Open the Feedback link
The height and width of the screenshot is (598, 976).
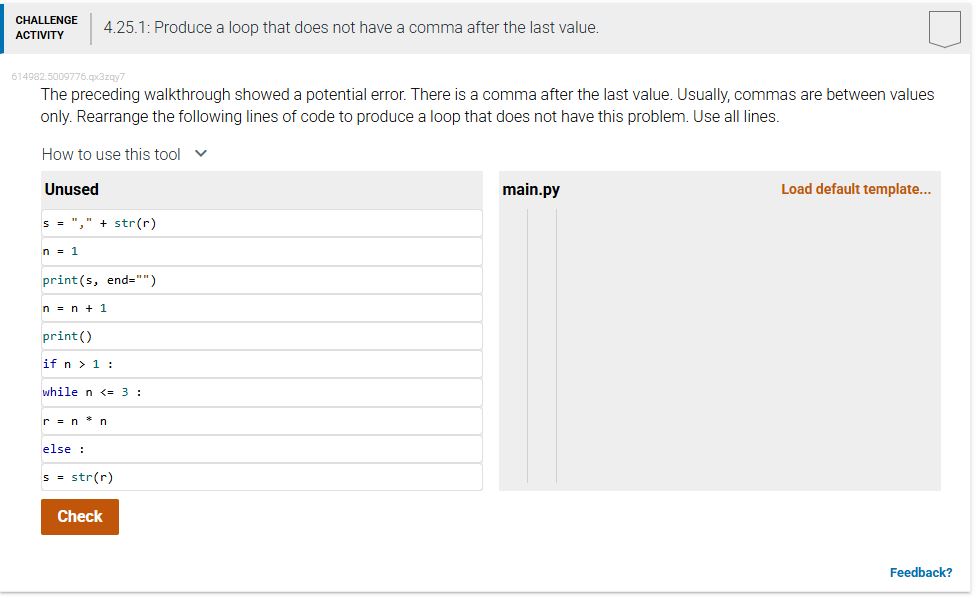(x=920, y=572)
